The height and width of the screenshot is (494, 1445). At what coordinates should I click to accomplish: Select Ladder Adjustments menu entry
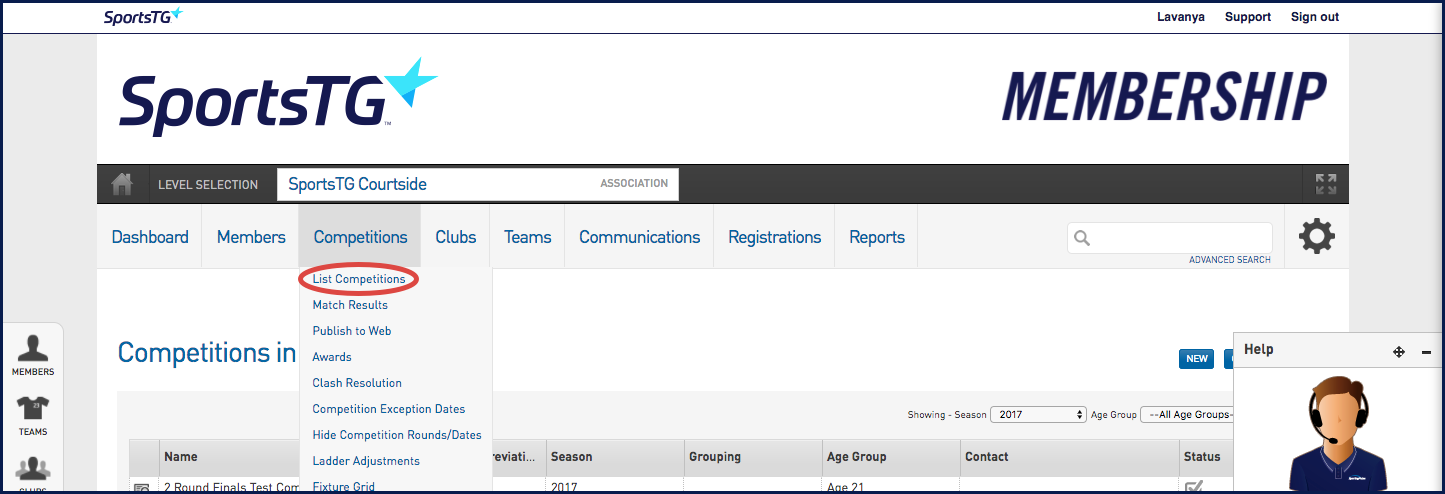pyautogui.click(x=366, y=461)
